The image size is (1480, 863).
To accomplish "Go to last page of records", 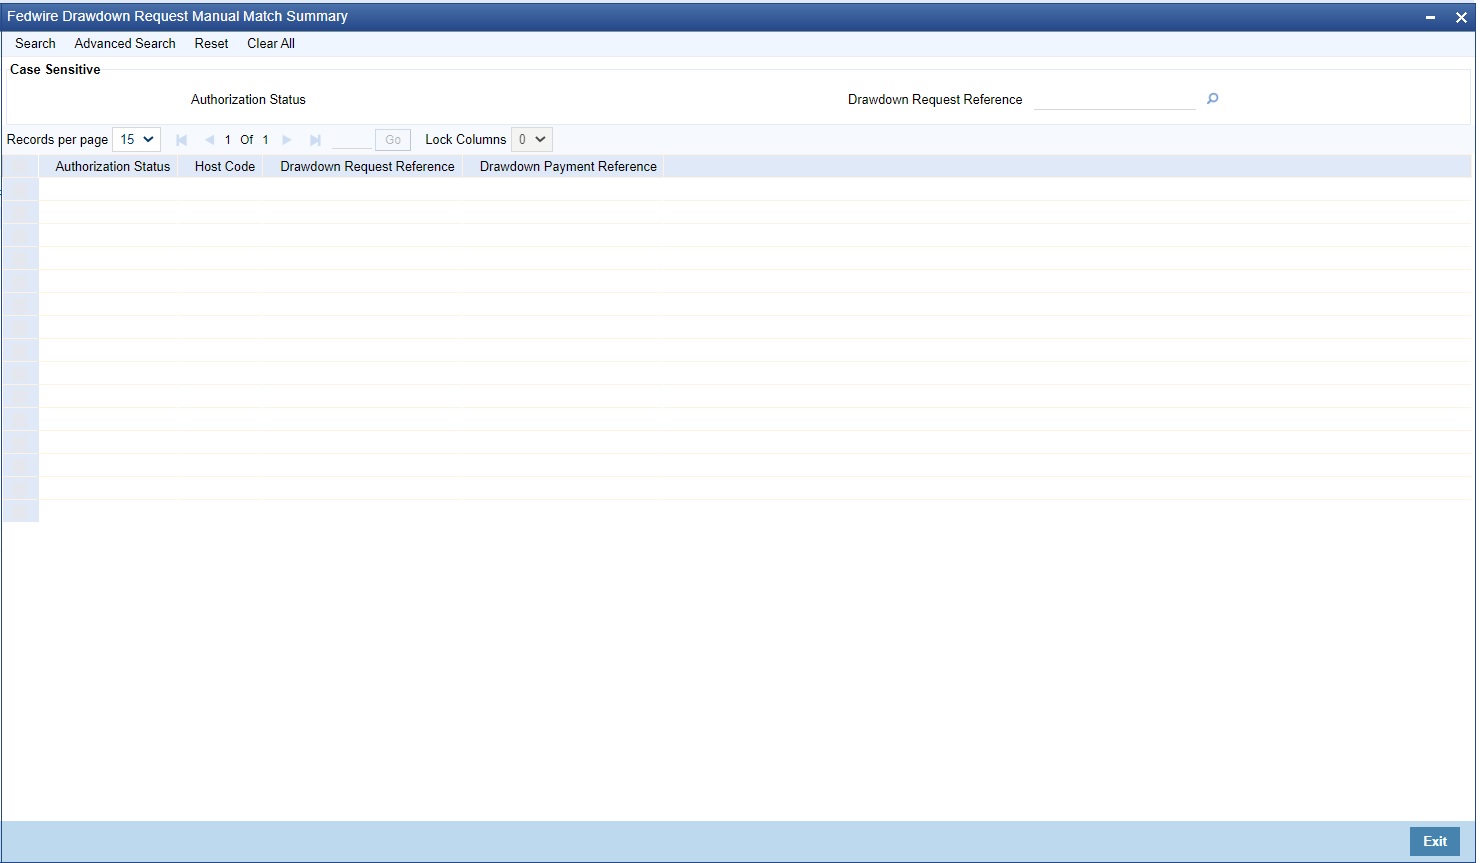I will tap(315, 140).
